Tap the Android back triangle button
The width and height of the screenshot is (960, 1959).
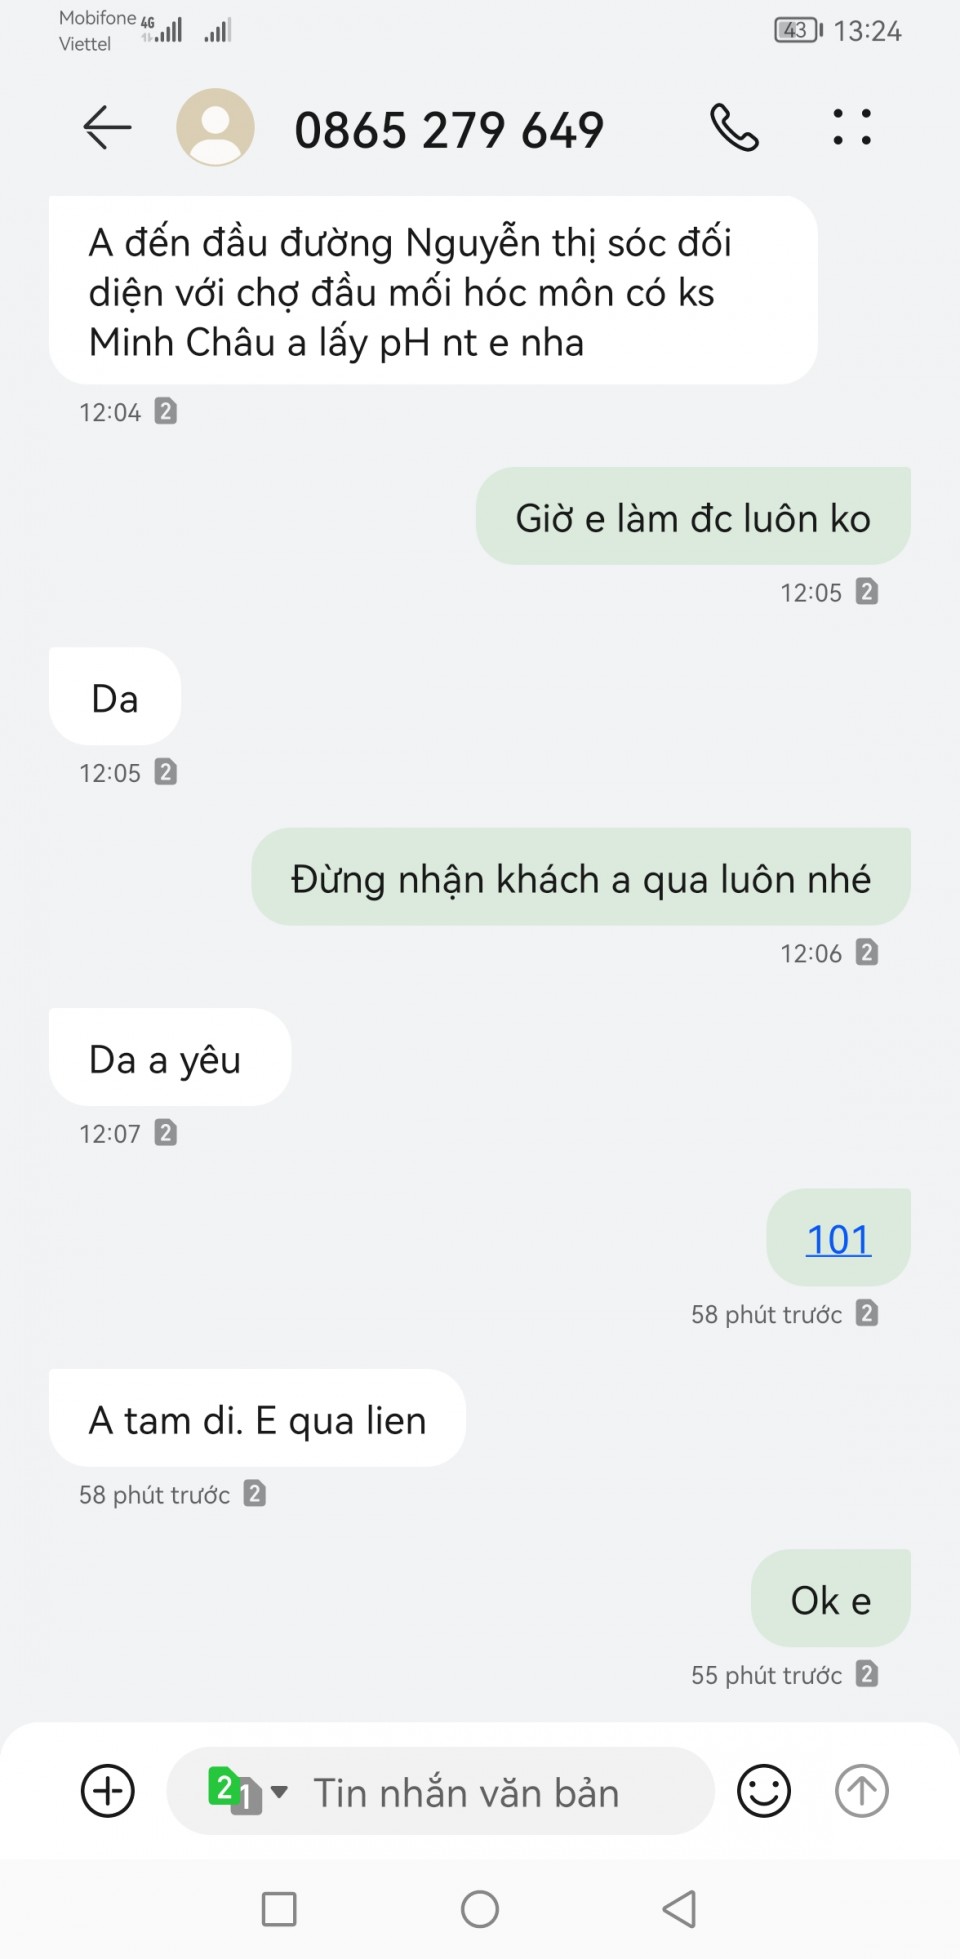point(680,1909)
